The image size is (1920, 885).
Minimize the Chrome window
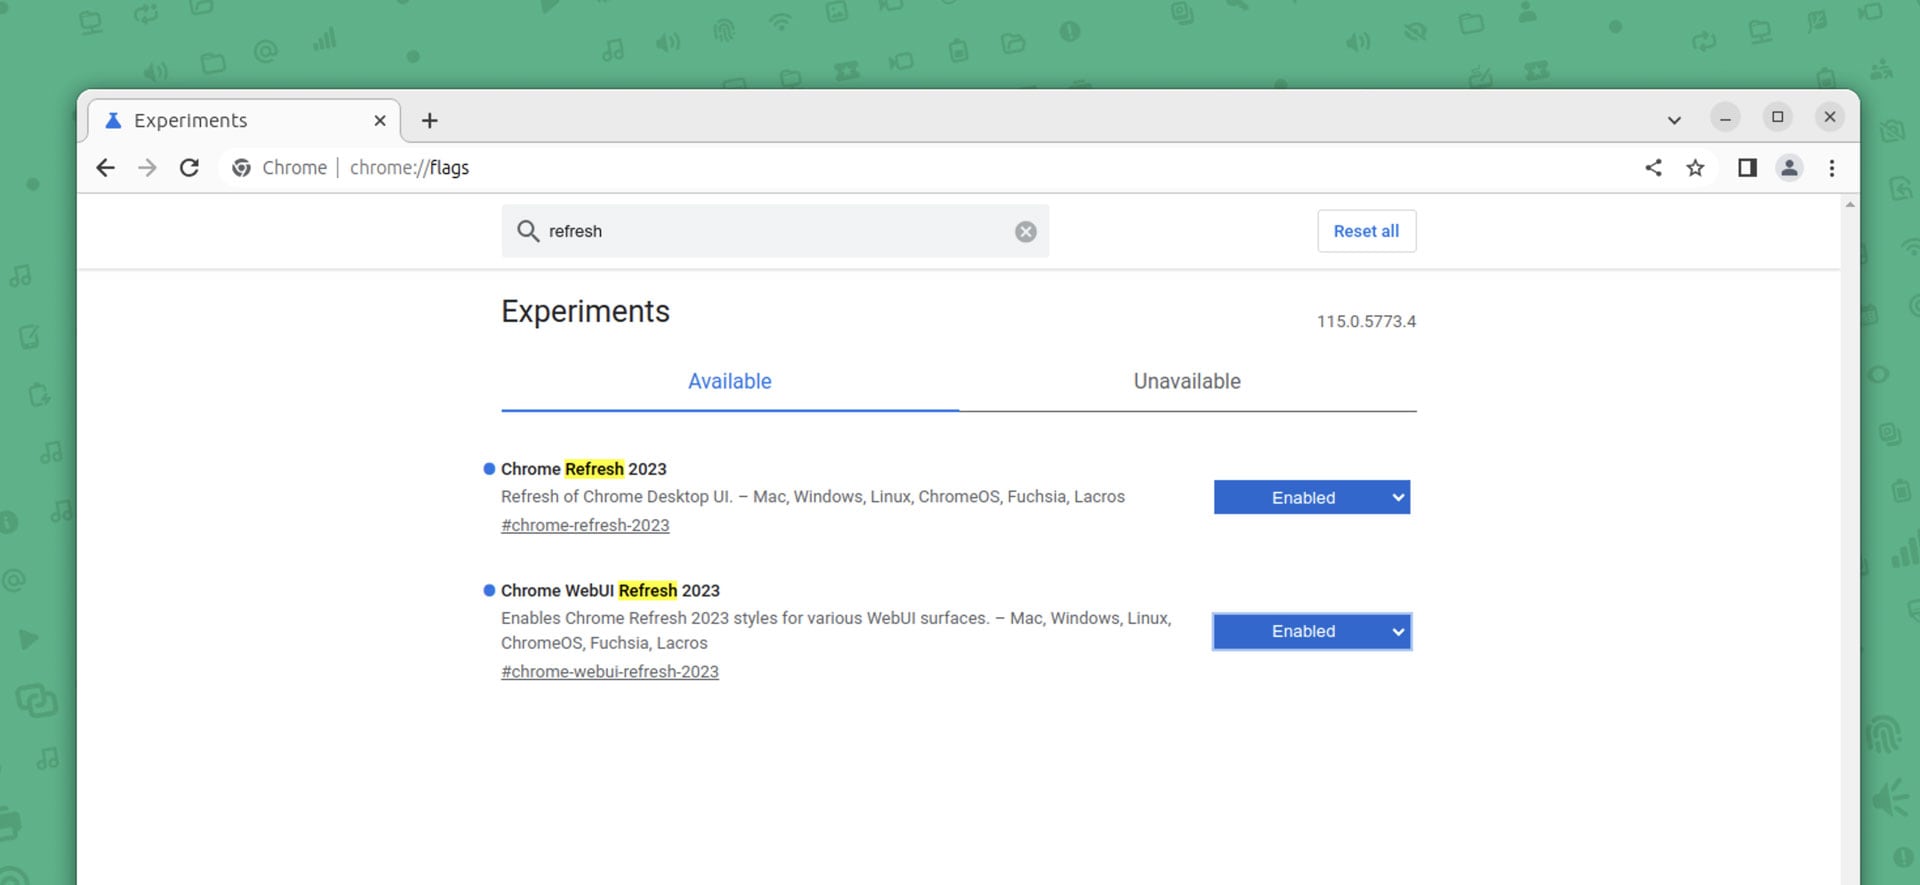(x=1725, y=117)
